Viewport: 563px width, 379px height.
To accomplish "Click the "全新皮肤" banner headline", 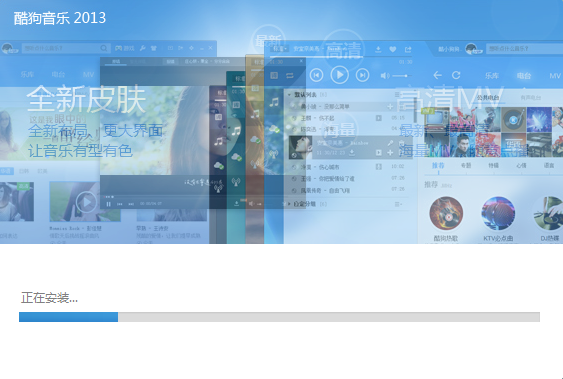I will (x=86, y=99).
